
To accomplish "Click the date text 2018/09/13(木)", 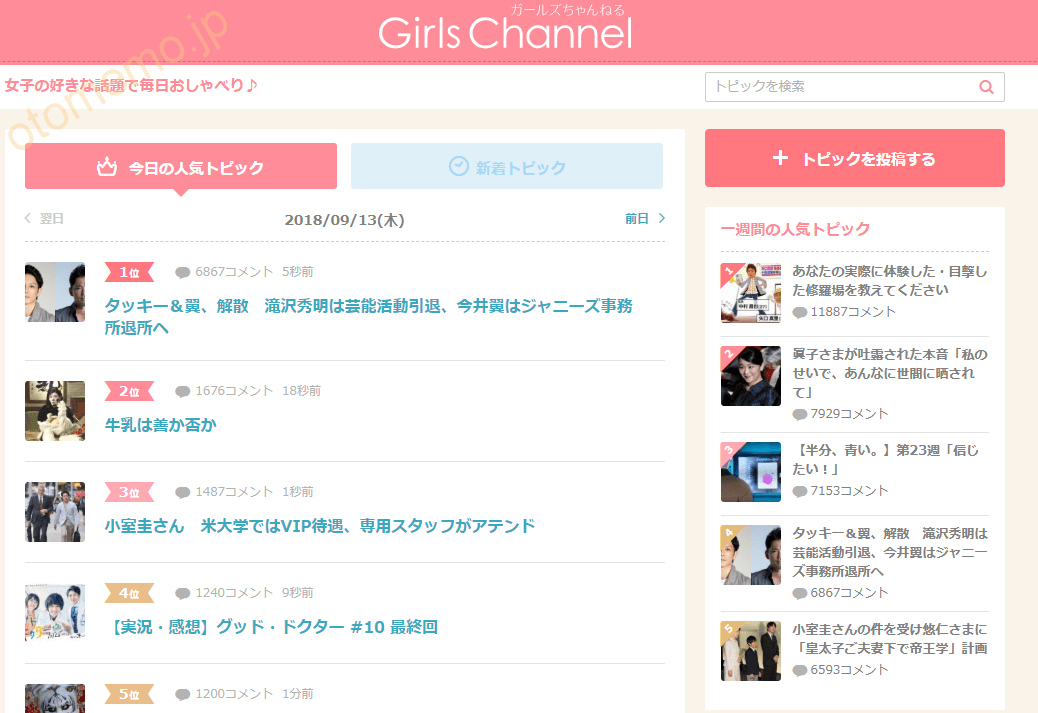I will point(344,220).
